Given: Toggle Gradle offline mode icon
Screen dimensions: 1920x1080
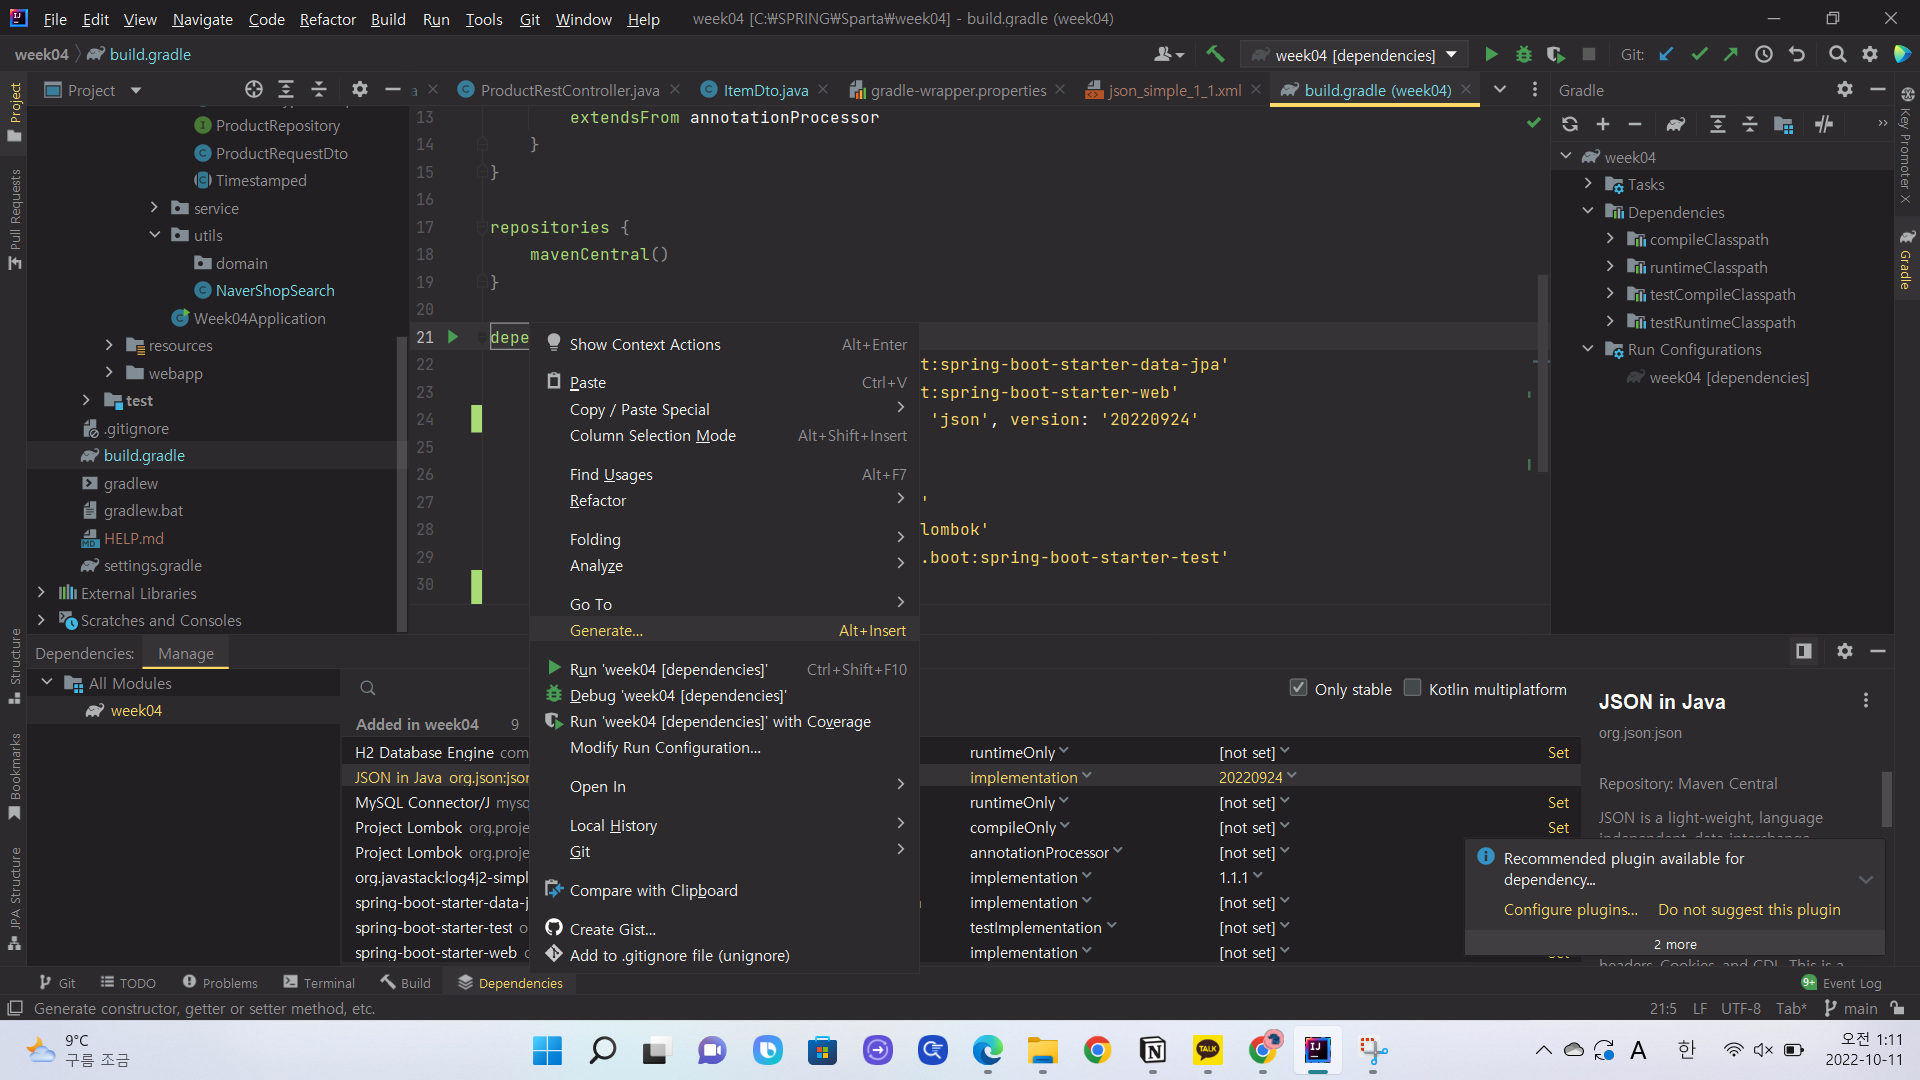Looking at the screenshot, I should point(1824,124).
